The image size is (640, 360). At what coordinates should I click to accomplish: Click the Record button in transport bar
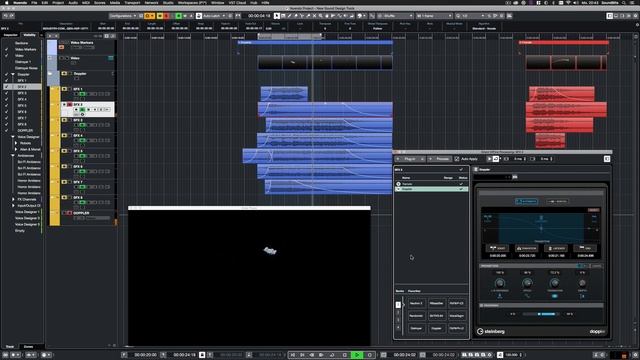pos(370,355)
